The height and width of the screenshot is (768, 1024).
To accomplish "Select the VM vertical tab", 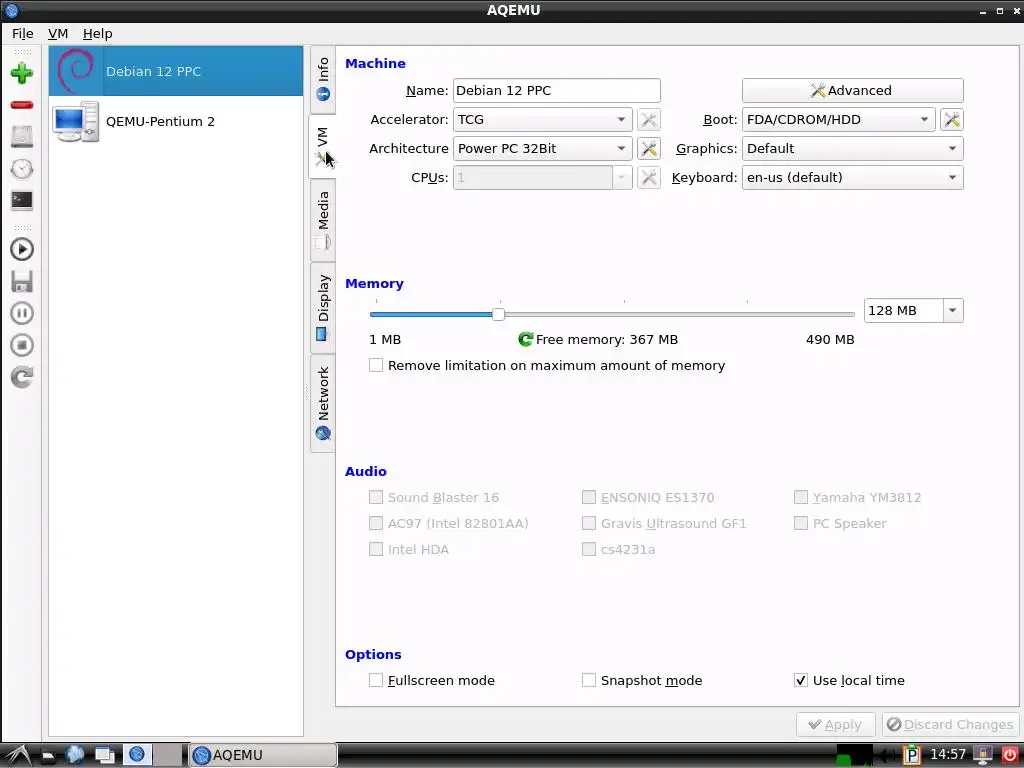I will tap(323, 146).
